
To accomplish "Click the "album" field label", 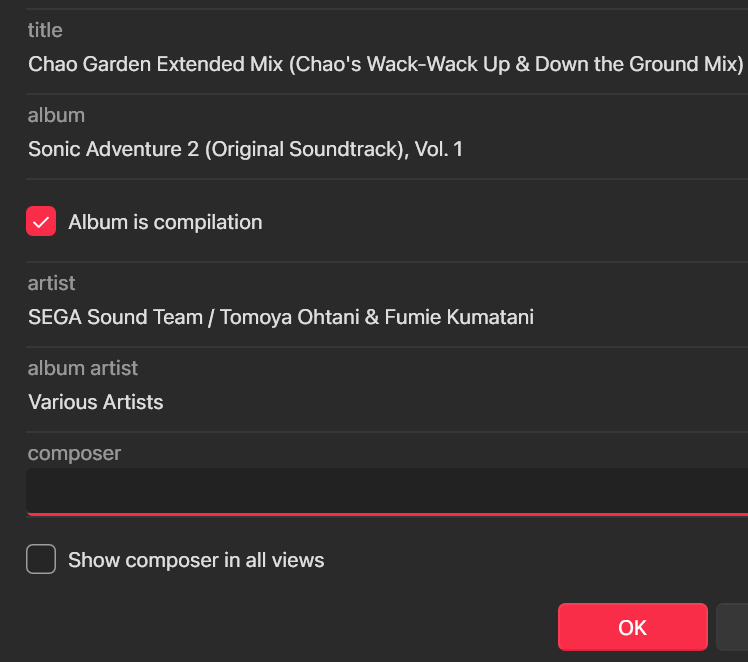I will [x=56, y=116].
